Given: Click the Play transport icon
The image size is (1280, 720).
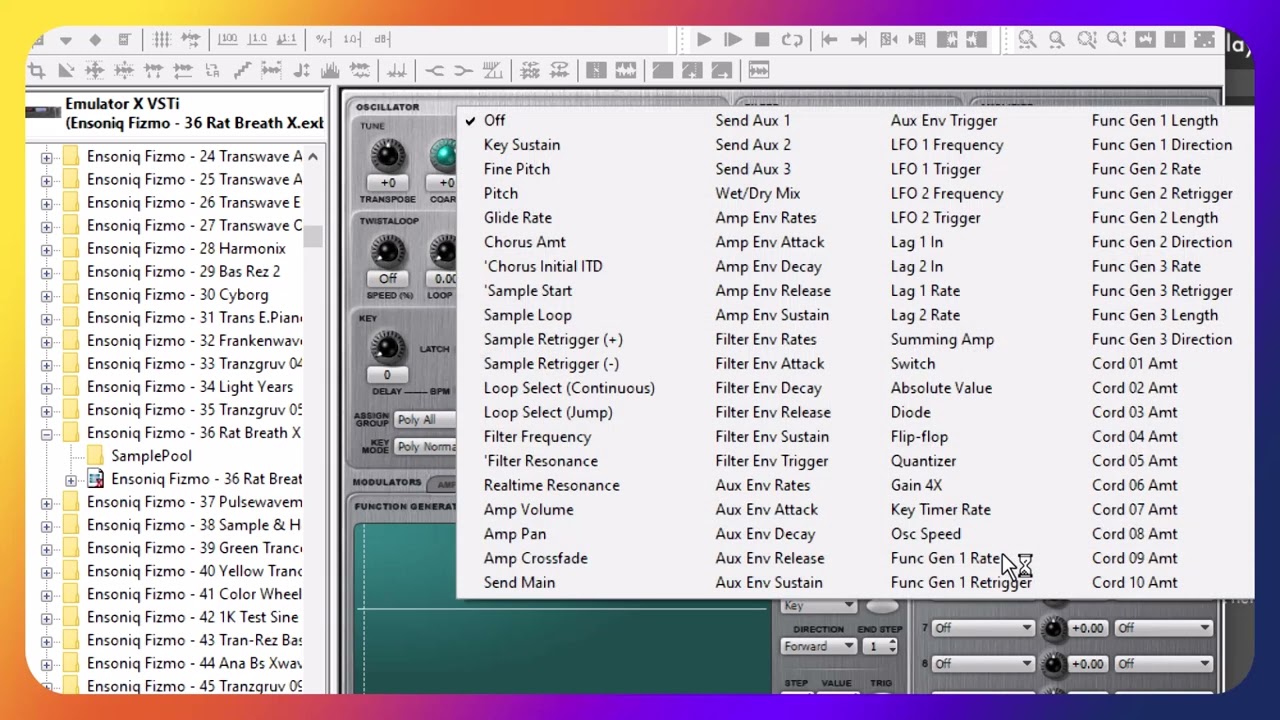Looking at the screenshot, I should click(703, 40).
